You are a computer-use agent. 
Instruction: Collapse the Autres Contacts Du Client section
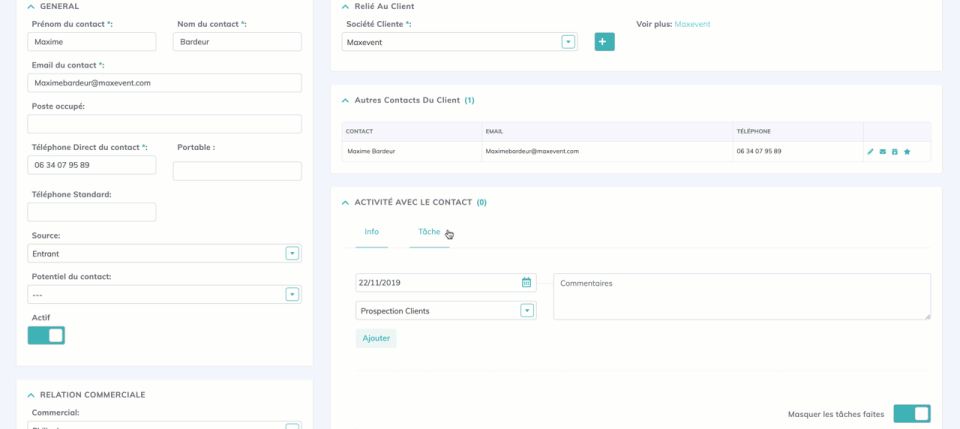point(345,100)
